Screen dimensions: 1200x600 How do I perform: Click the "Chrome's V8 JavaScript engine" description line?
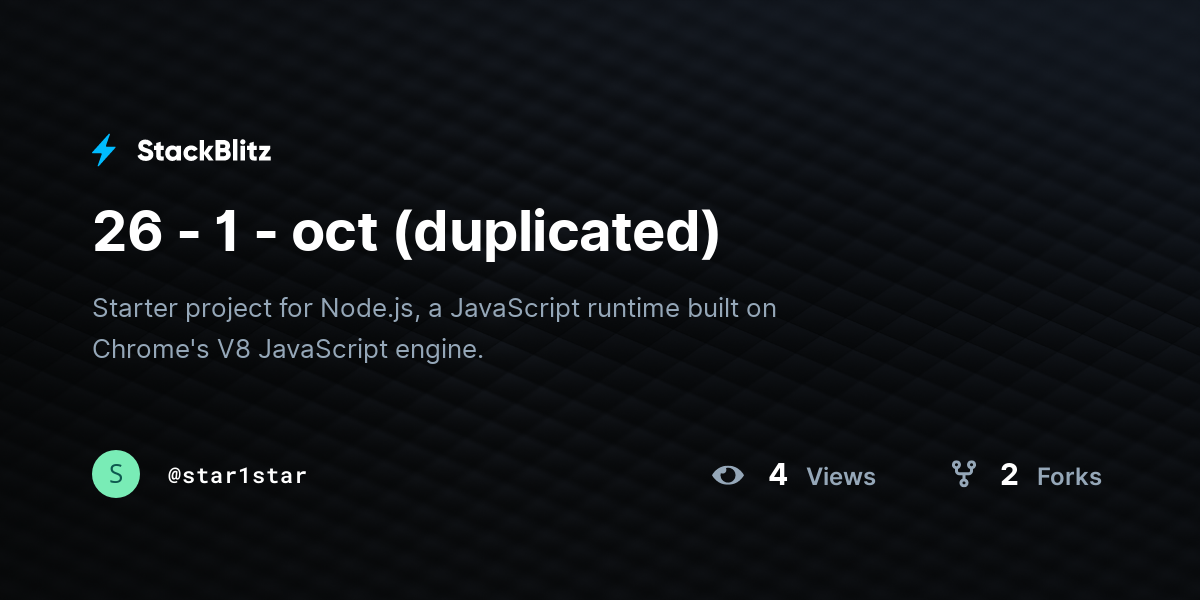click(288, 350)
